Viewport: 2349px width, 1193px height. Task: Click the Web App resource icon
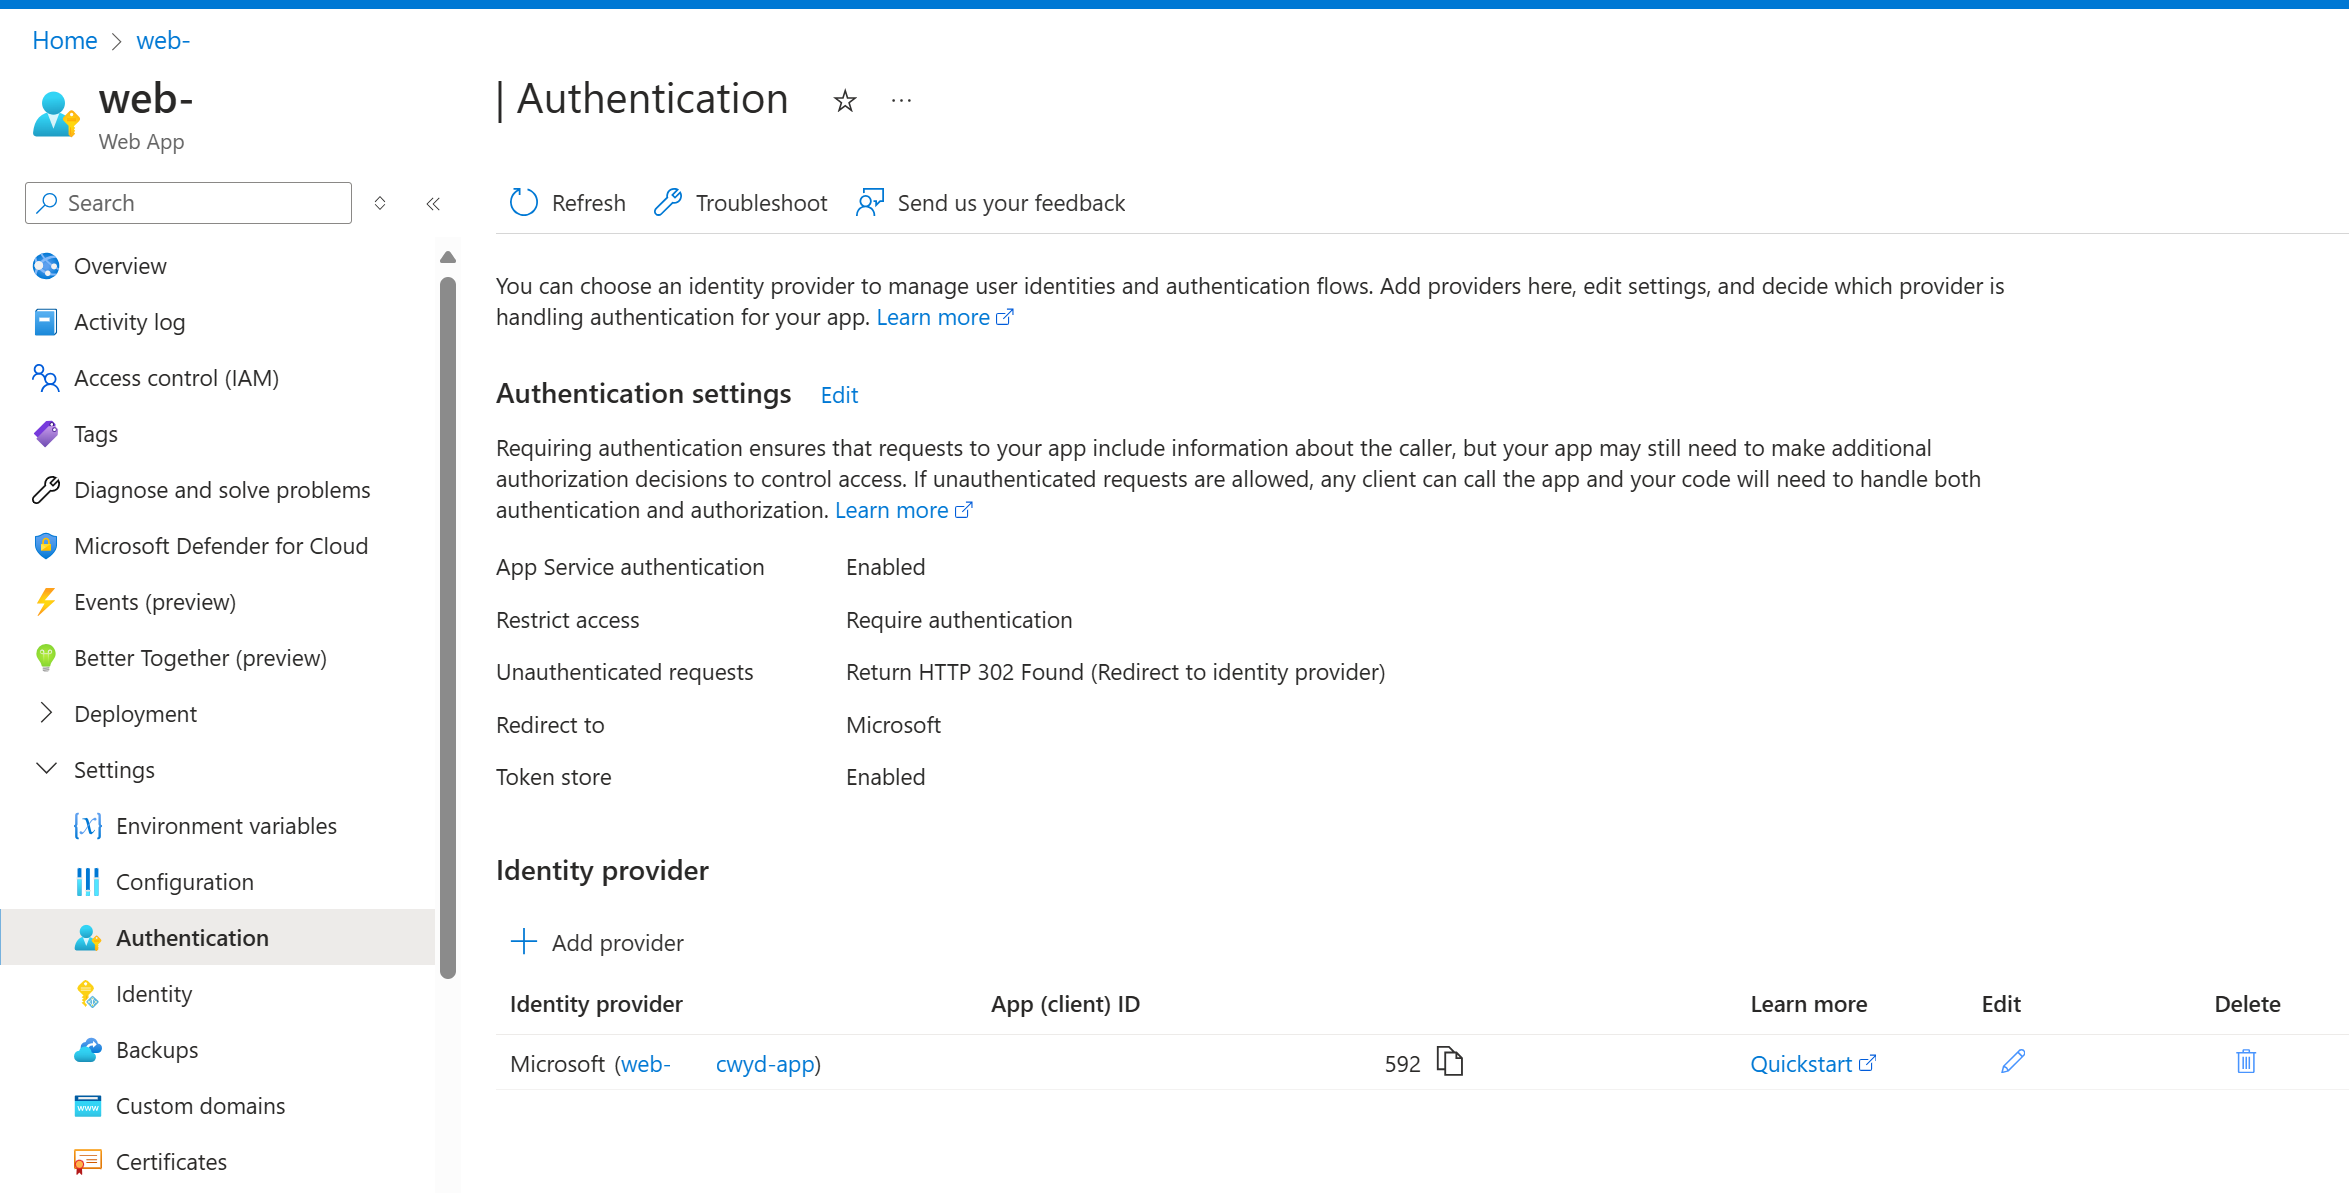56,114
